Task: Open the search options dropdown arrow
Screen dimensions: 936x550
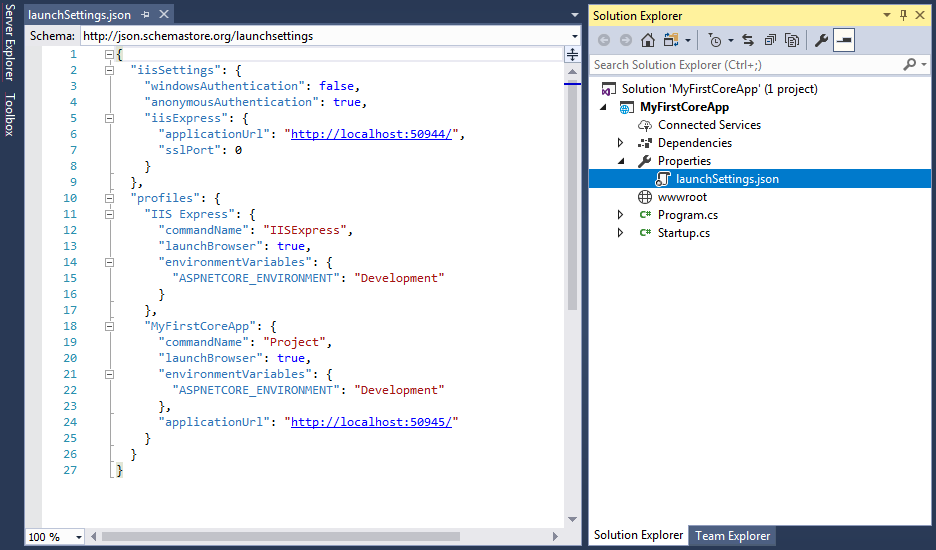Action: 923,64
